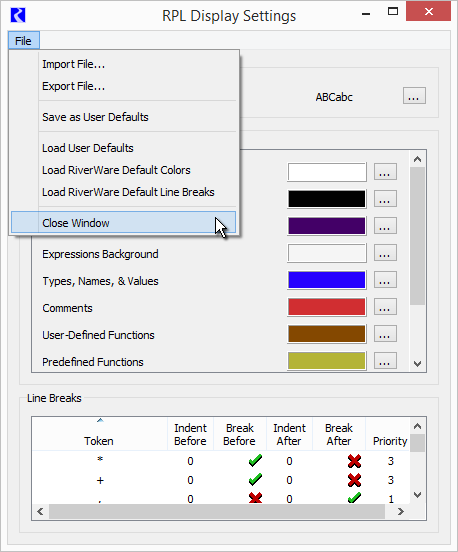
Task: Open ellipsis button for Comments
Action: point(385,307)
